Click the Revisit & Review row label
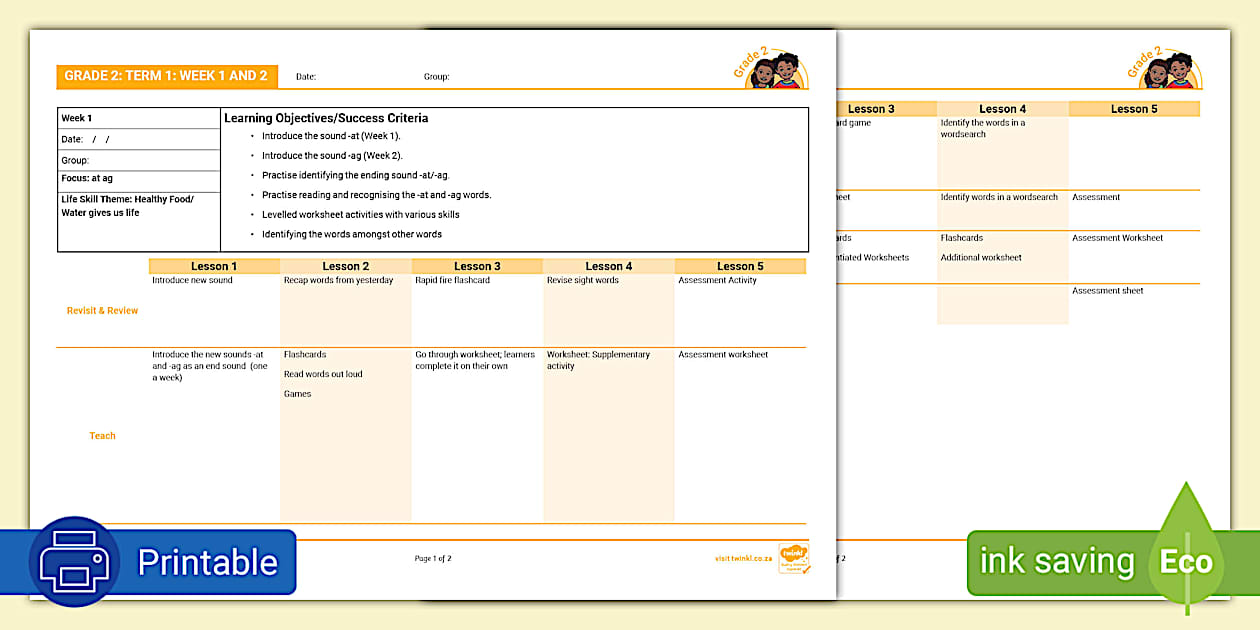The height and width of the screenshot is (630, 1260). [102, 311]
